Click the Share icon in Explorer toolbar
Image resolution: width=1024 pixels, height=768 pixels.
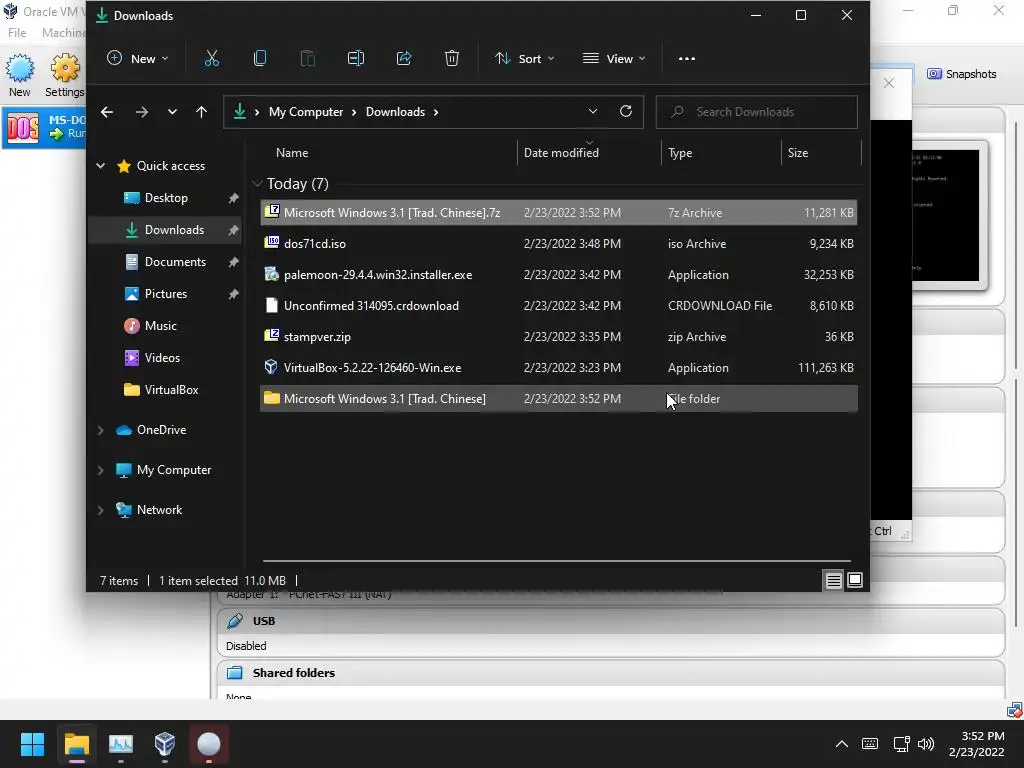tap(404, 59)
